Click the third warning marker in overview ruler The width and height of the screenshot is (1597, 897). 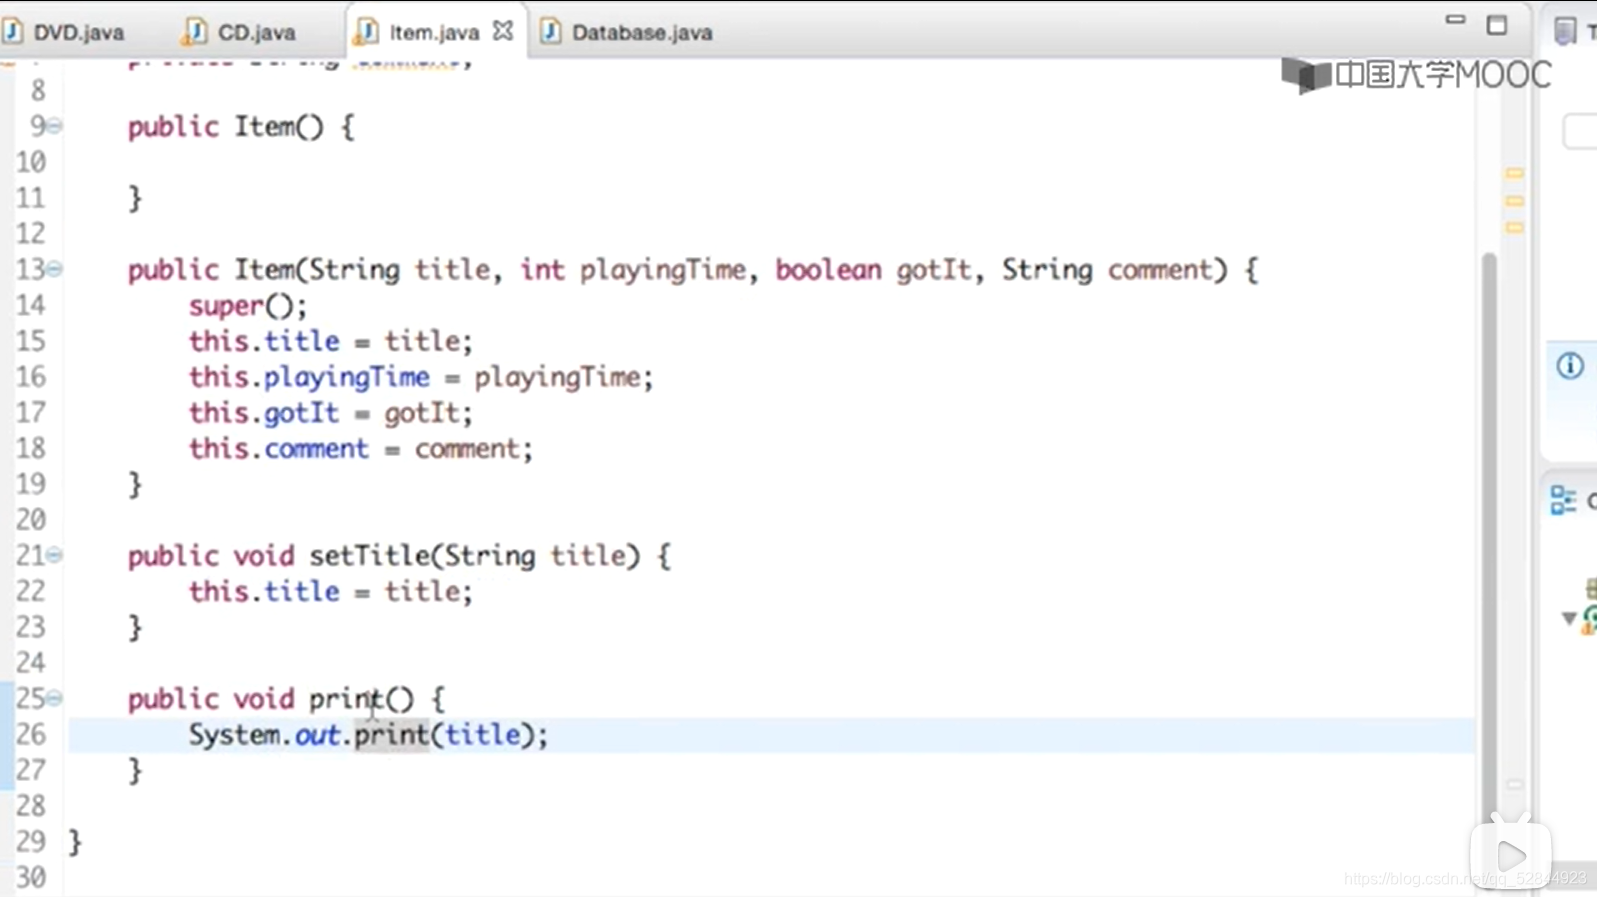[1515, 228]
